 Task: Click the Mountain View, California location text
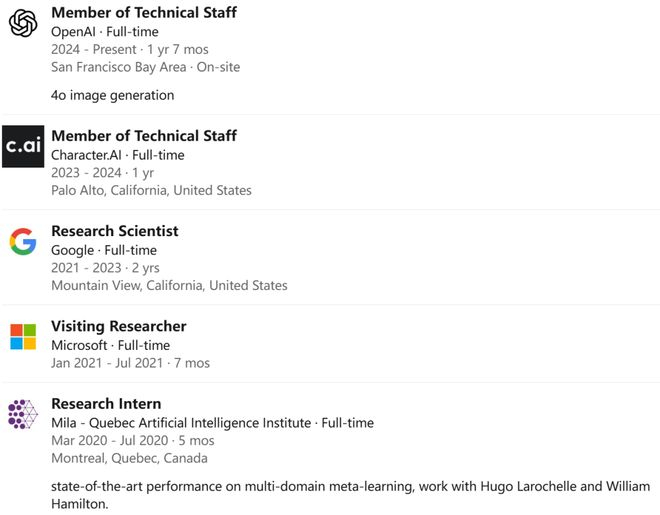coord(169,285)
